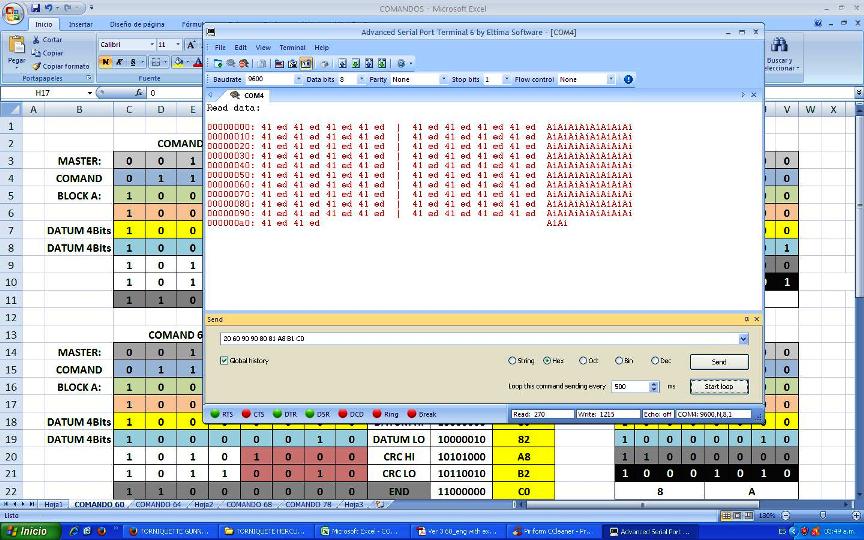Open the Name Box H17 dropdown
864x540 pixels.
tap(89, 93)
